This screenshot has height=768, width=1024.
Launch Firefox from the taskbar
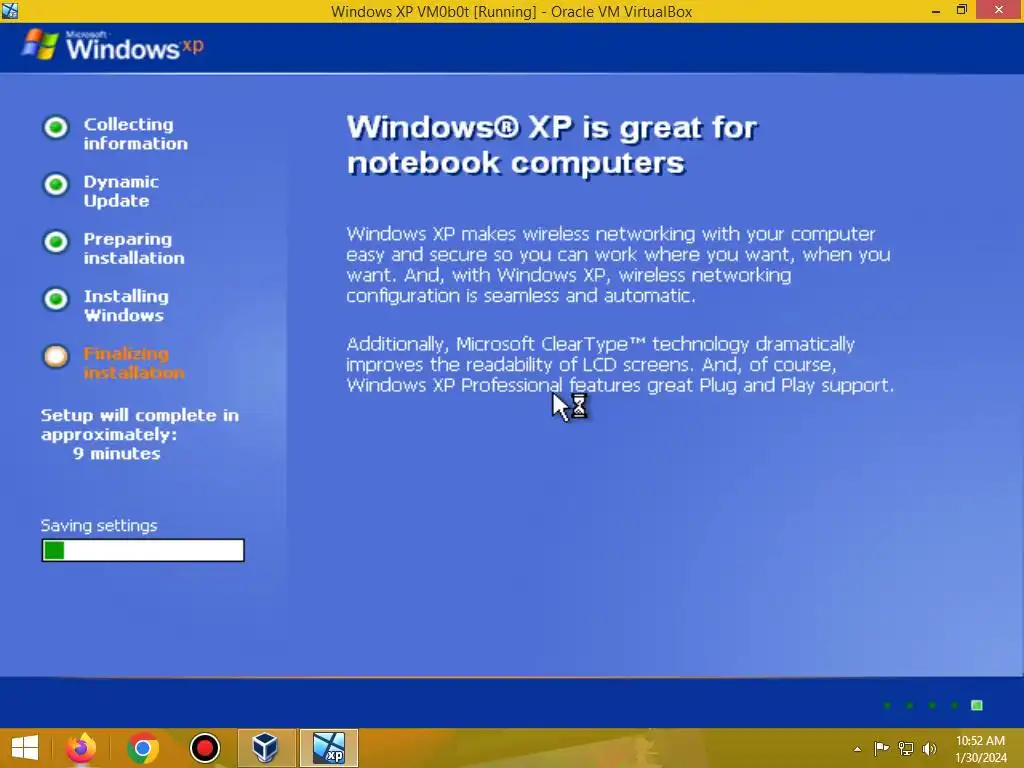(81, 748)
